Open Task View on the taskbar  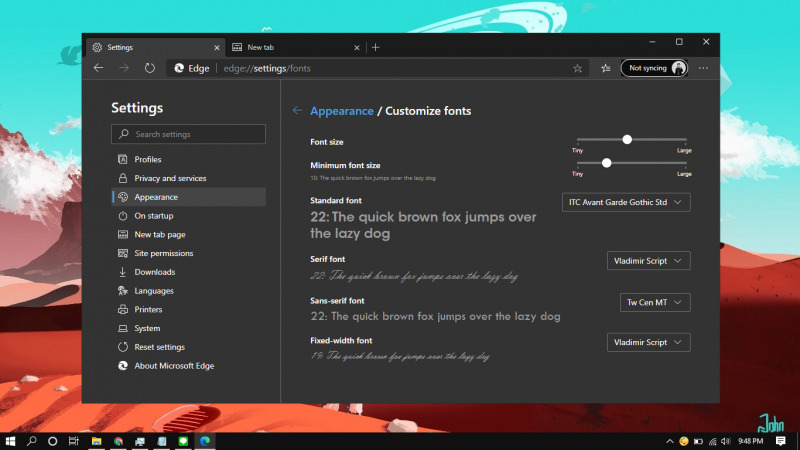point(73,441)
